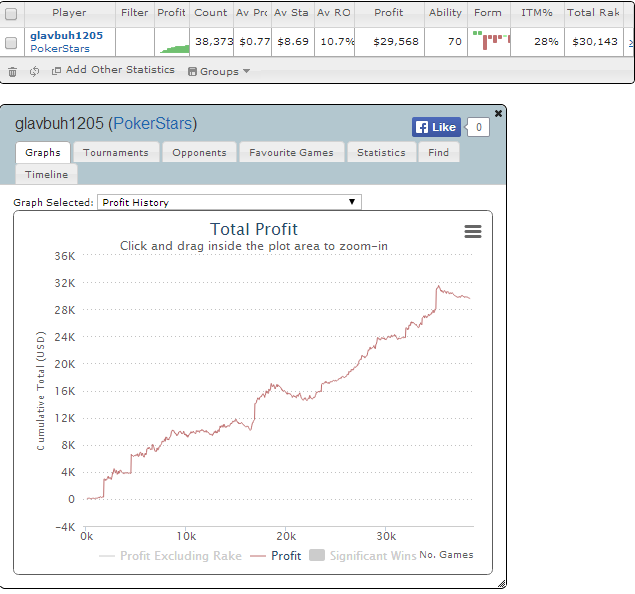The height and width of the screenshot is (594, 635).
Task: Click the 10.7% average ROI cell
Action: (337, 42)
